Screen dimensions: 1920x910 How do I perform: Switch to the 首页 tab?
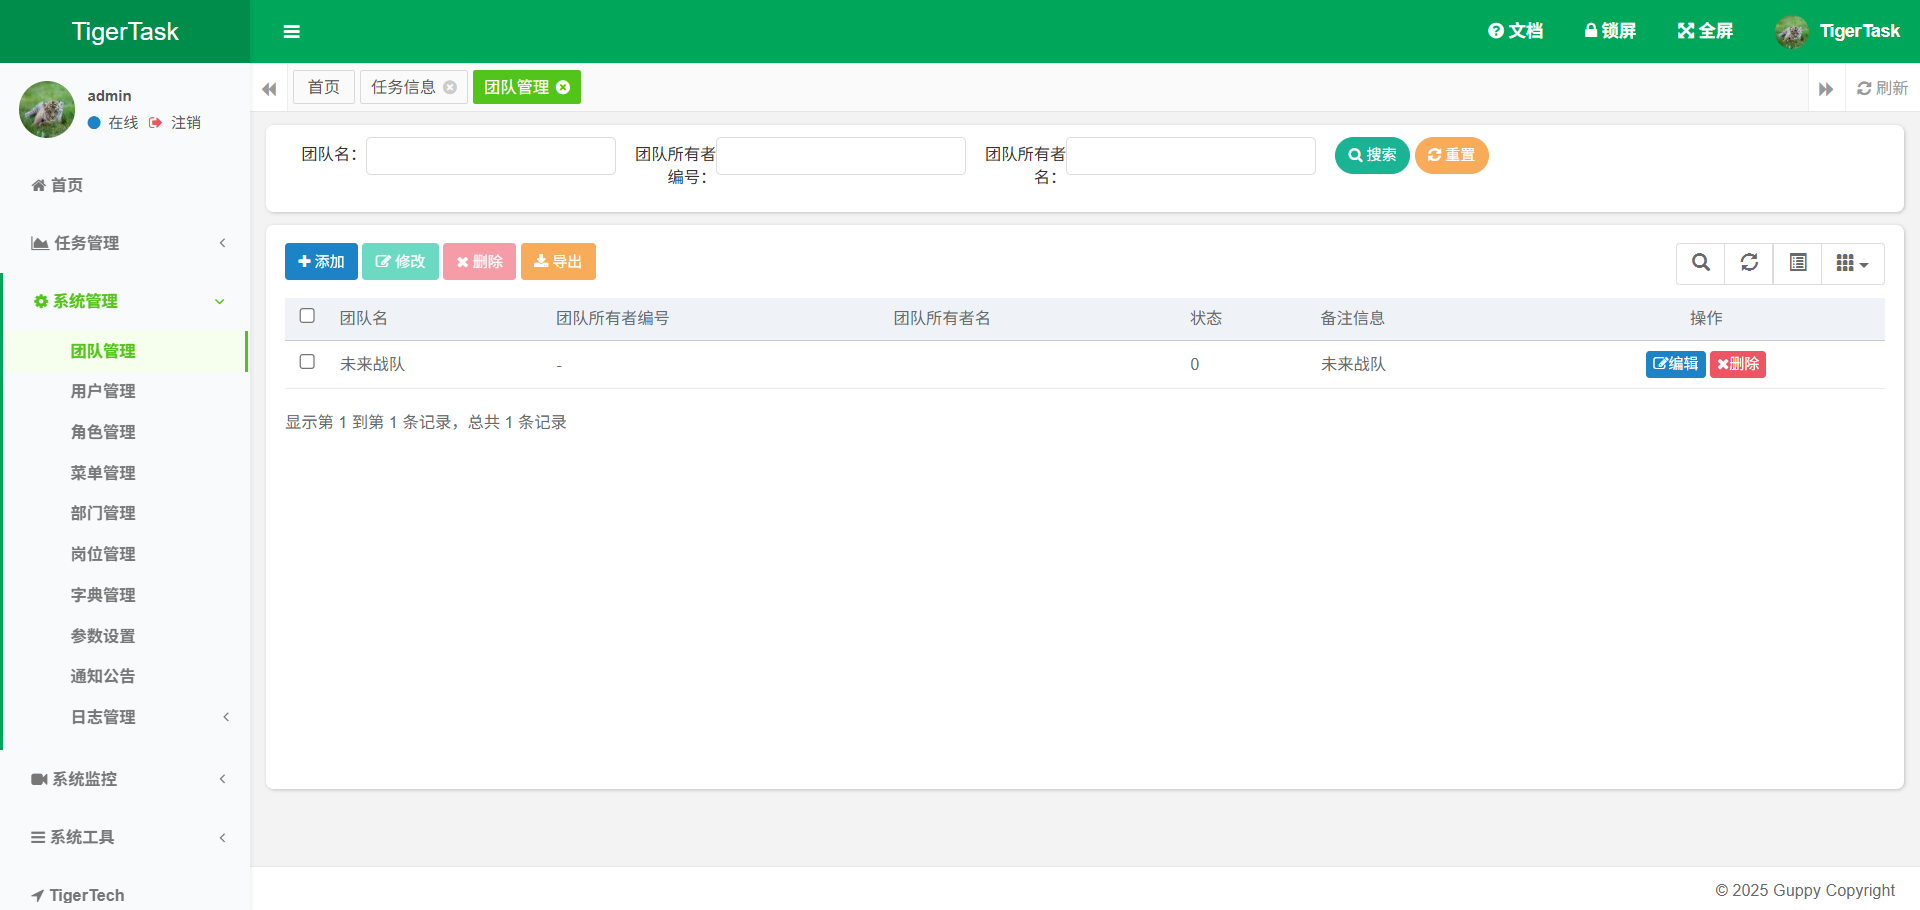tap(323, 88)
